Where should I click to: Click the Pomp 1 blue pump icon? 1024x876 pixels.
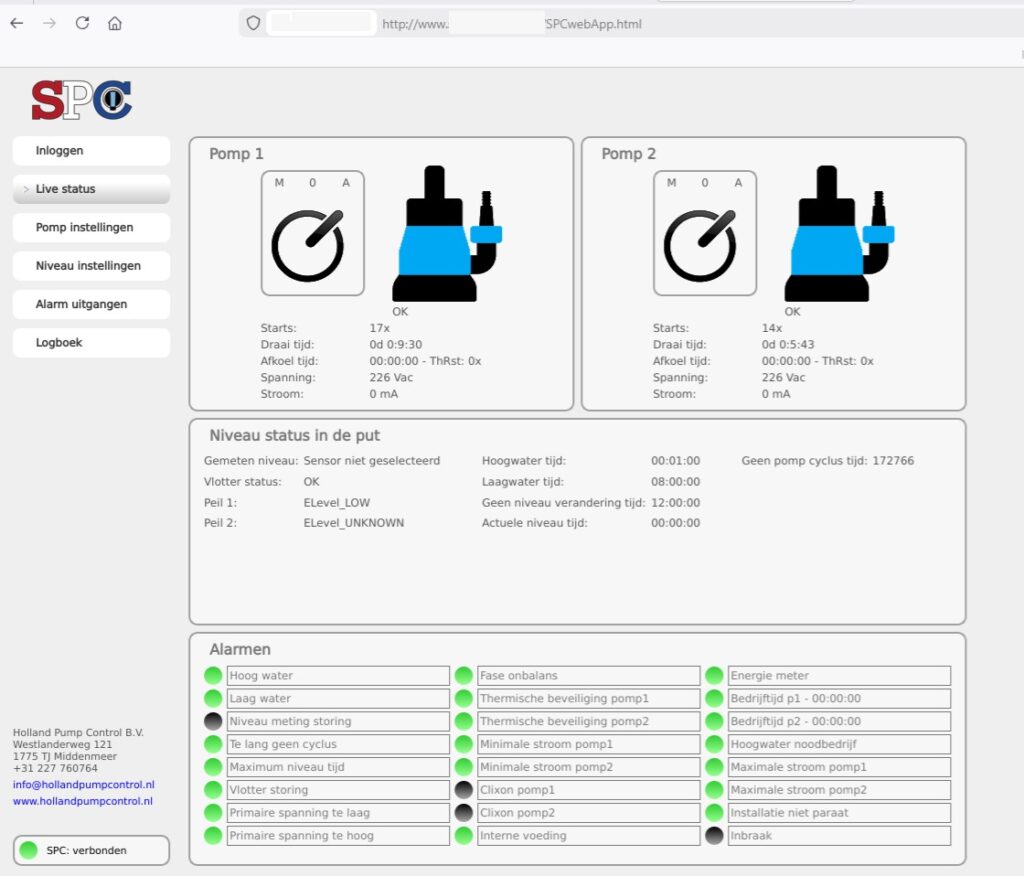(447, 236)
